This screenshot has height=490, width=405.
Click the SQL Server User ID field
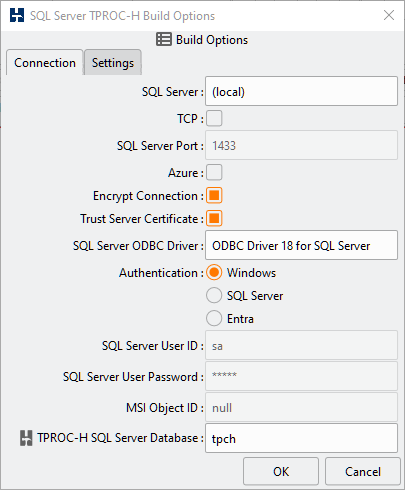coord(301,345)
